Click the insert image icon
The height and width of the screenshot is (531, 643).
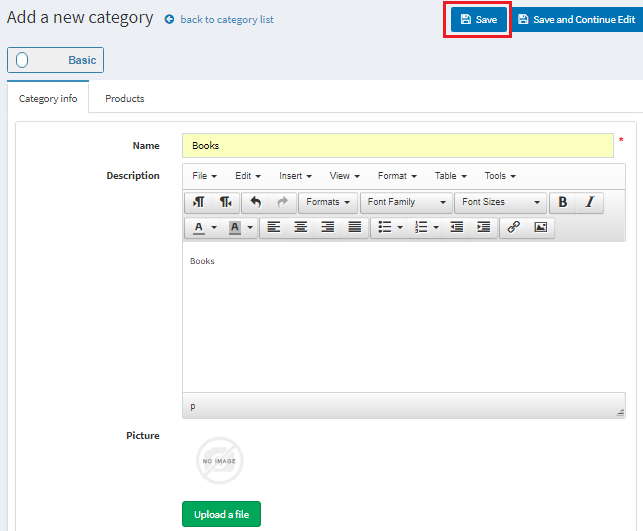pyautogui.click(x=540, y=228)
